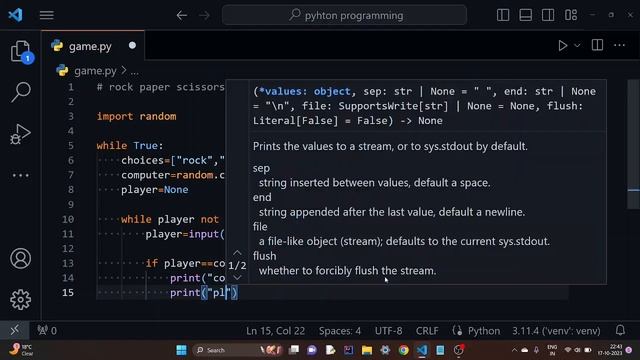Open the Explorer view in the activity bar

tap(20, 52)
